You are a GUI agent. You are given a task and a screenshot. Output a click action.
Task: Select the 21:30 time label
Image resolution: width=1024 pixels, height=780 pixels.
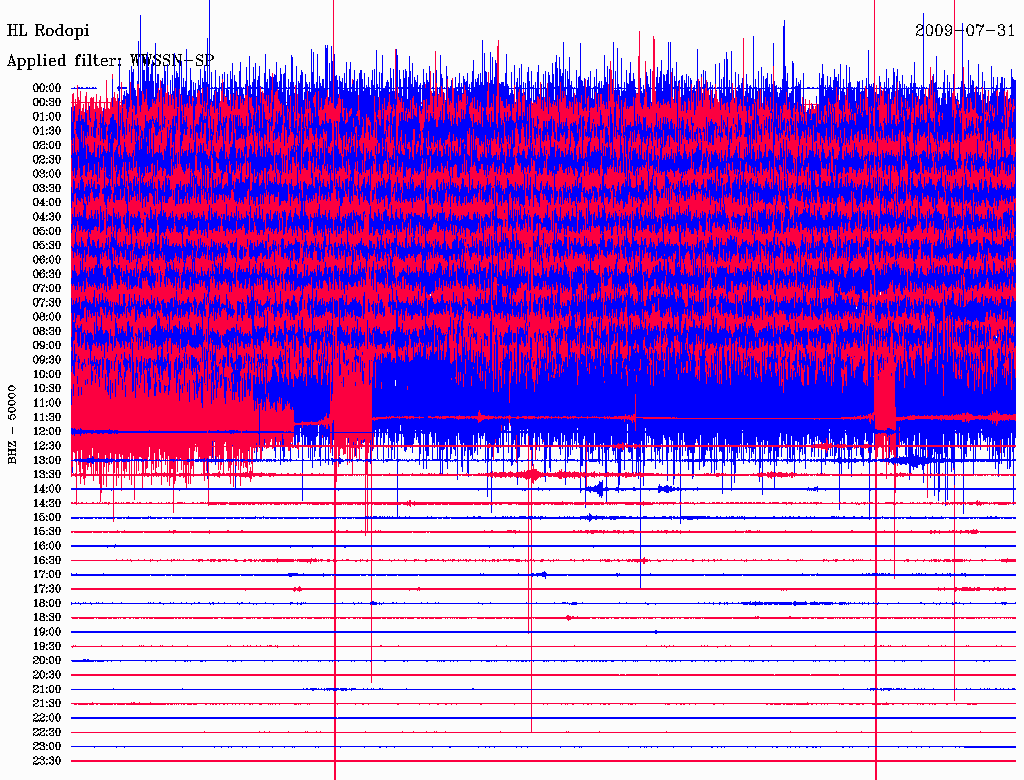(x=47, y=704)
